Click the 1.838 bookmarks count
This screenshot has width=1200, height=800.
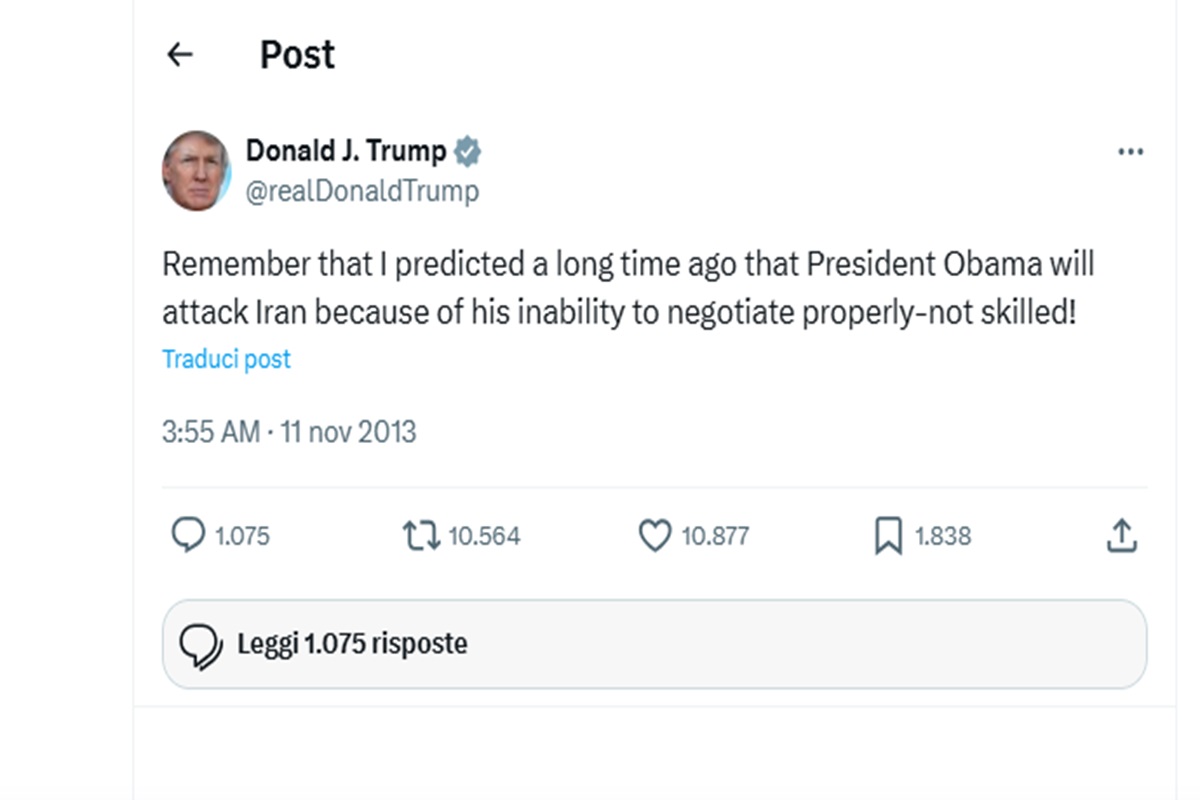click(x=943, y=536)
